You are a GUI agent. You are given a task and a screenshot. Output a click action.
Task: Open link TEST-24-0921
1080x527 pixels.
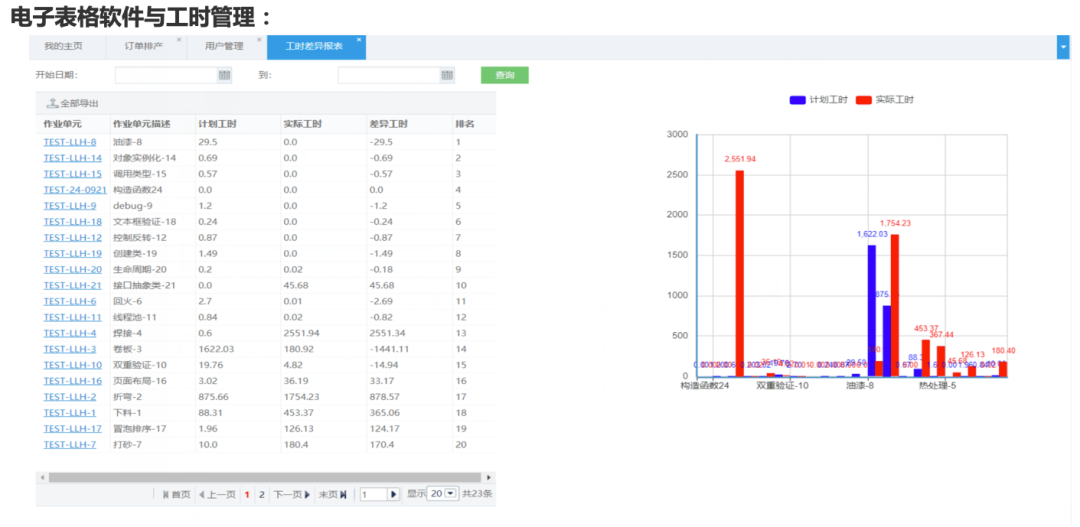[75, 189]
